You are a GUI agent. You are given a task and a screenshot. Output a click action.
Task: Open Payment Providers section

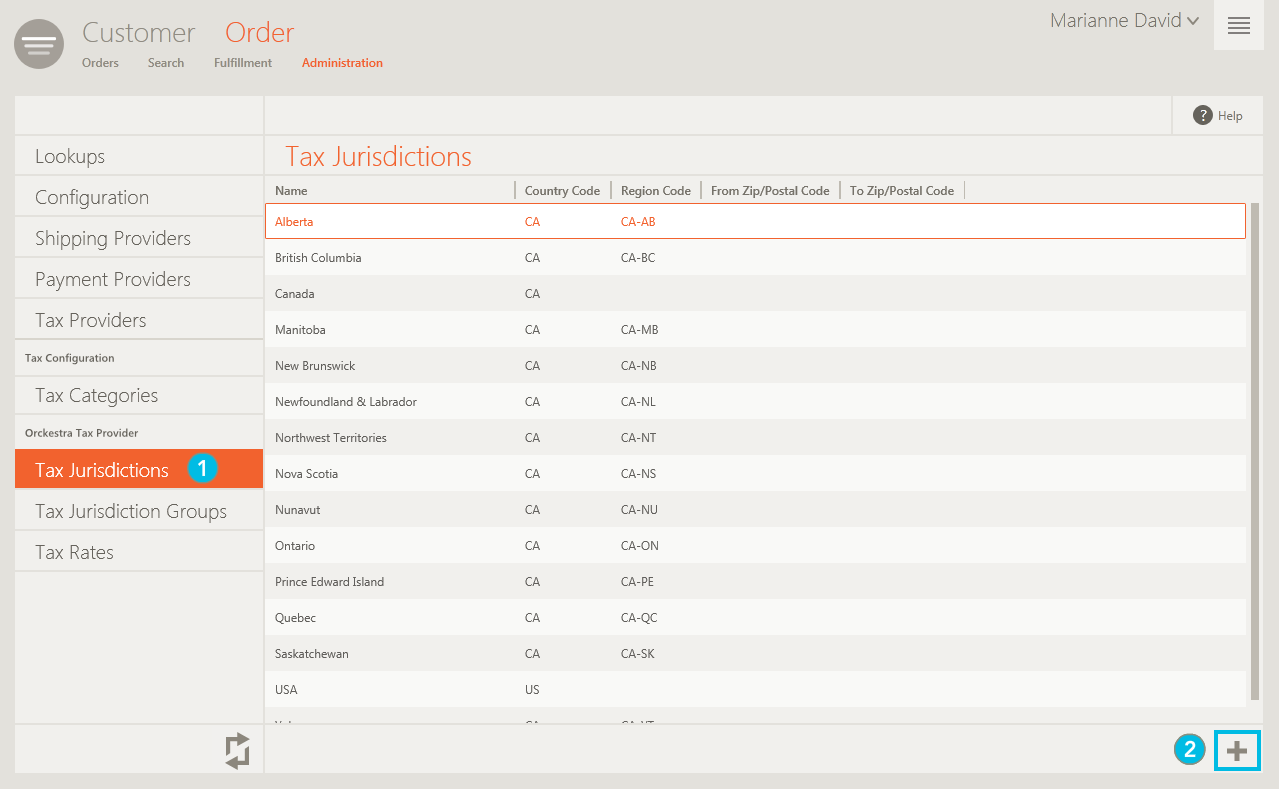click(113, 280)
